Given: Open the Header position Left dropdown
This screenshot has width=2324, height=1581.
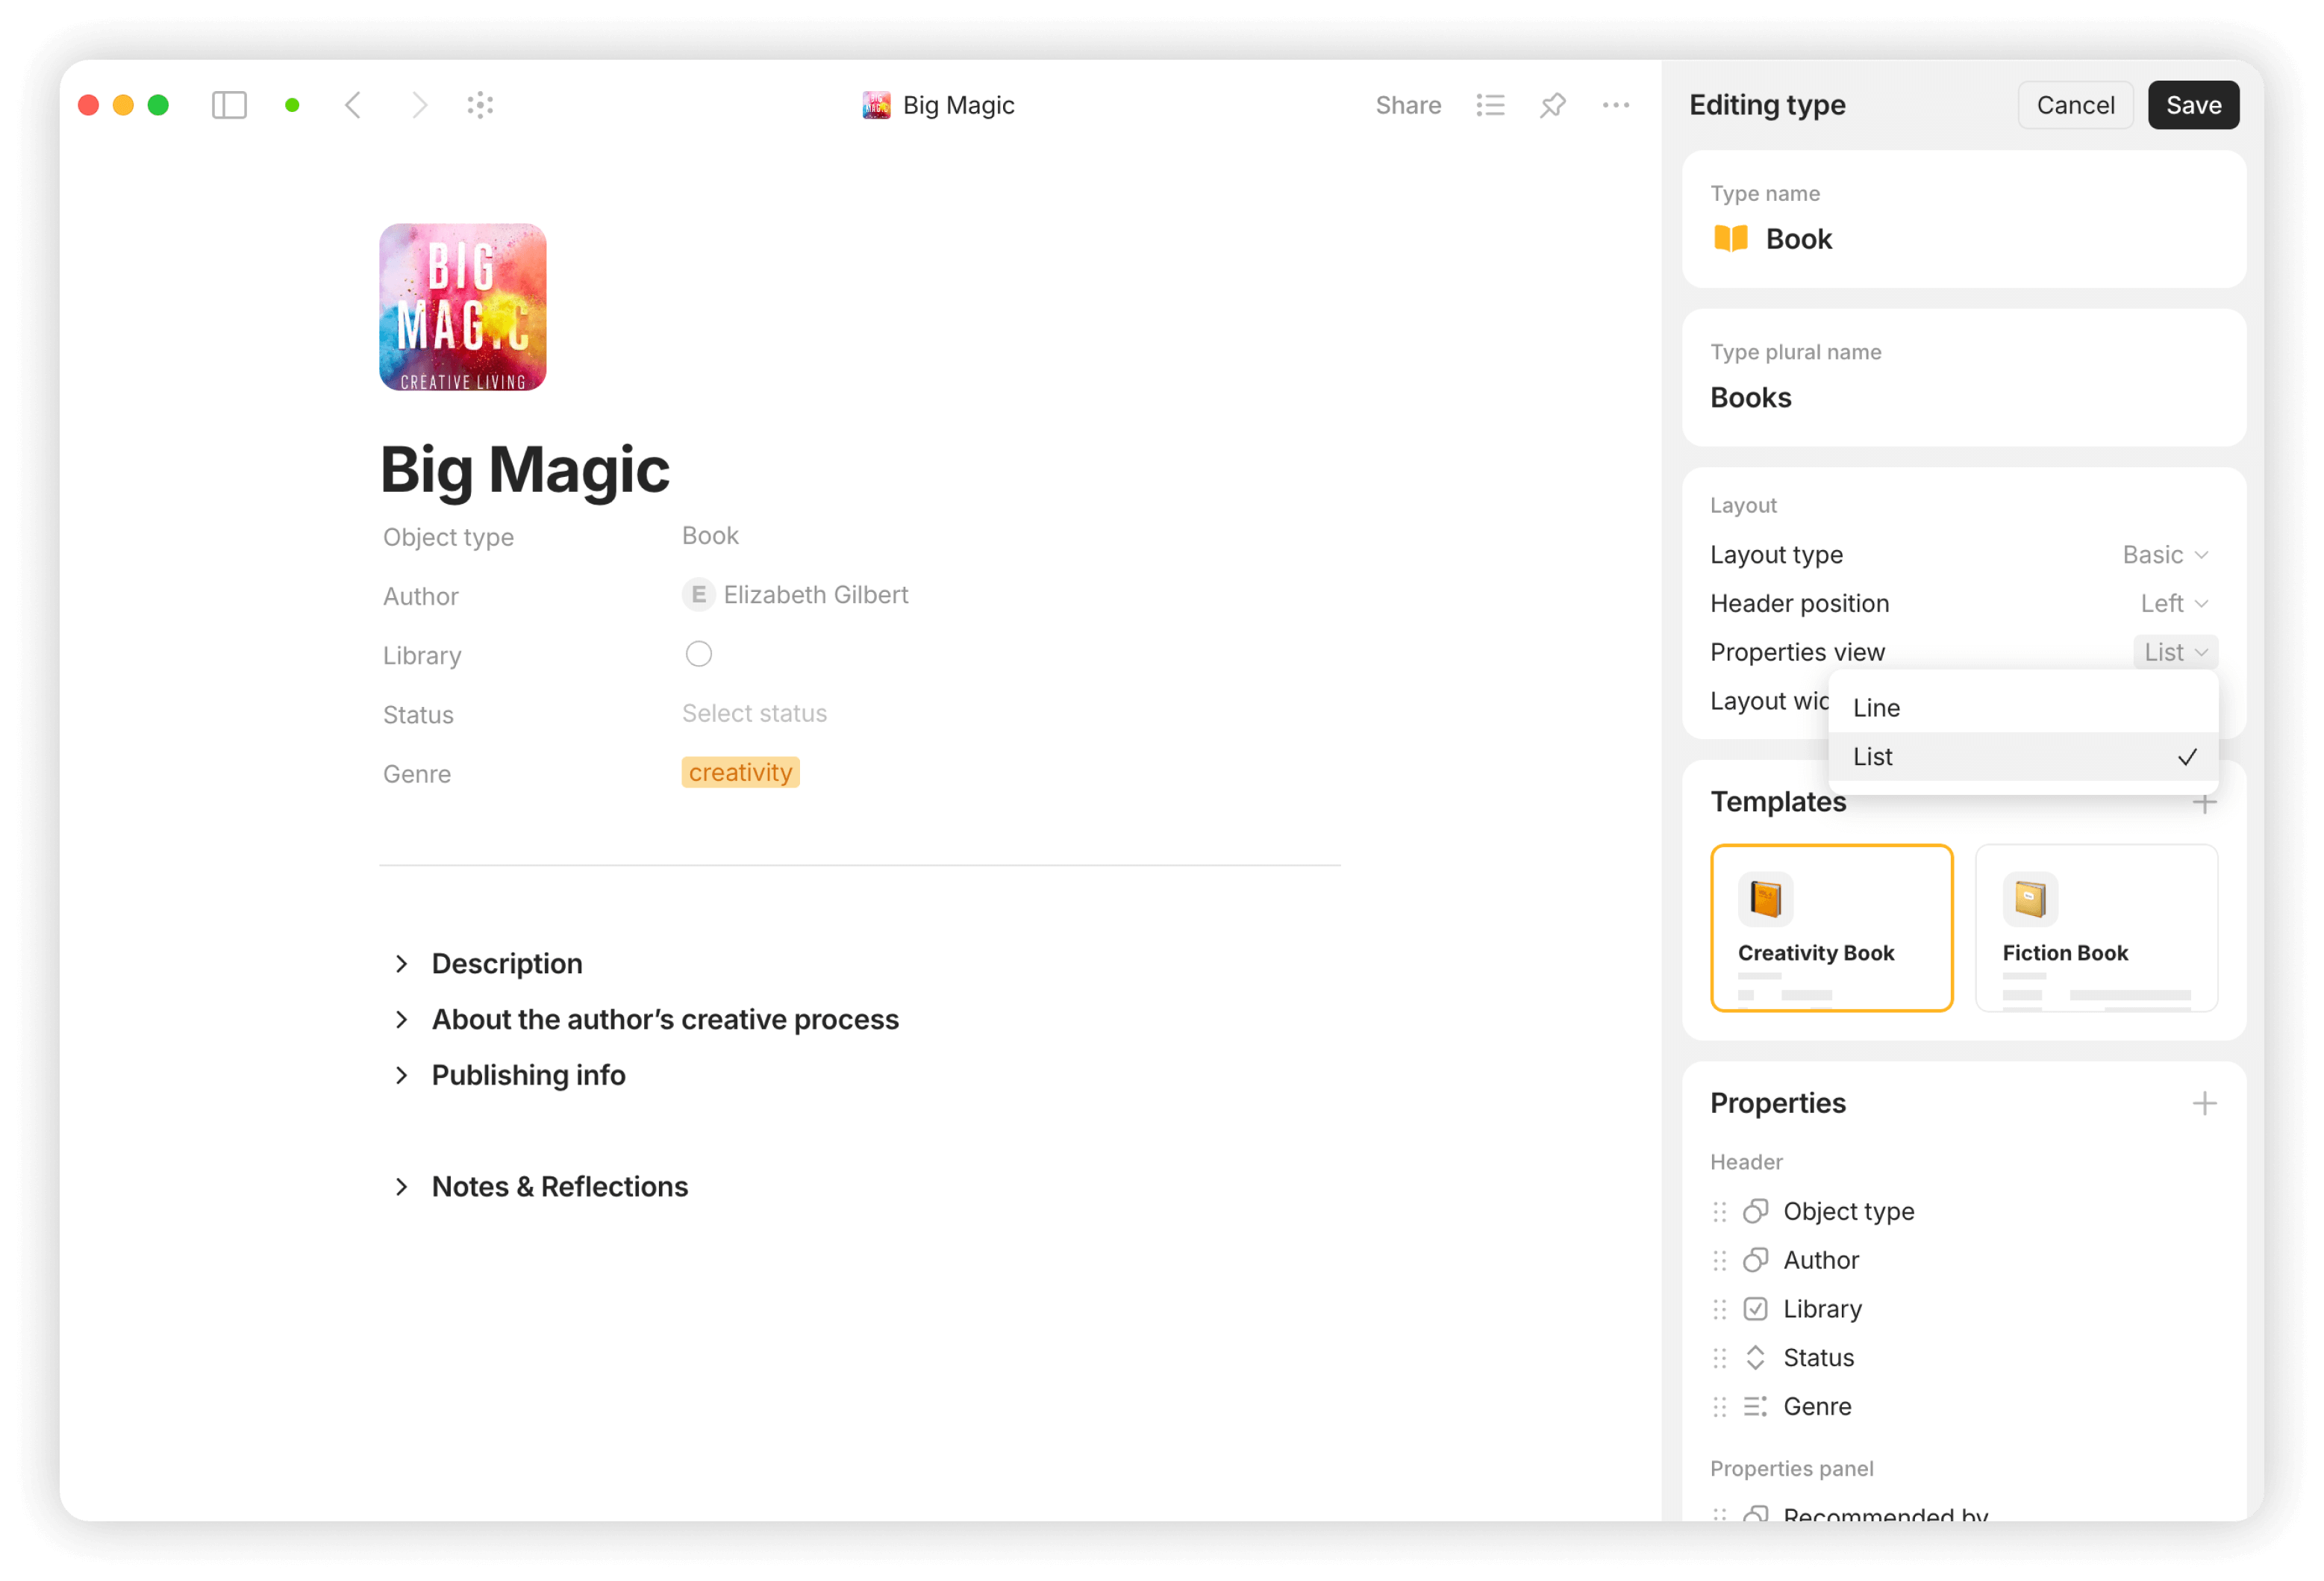Looking at the screenshot, I should click(2174, 604).
